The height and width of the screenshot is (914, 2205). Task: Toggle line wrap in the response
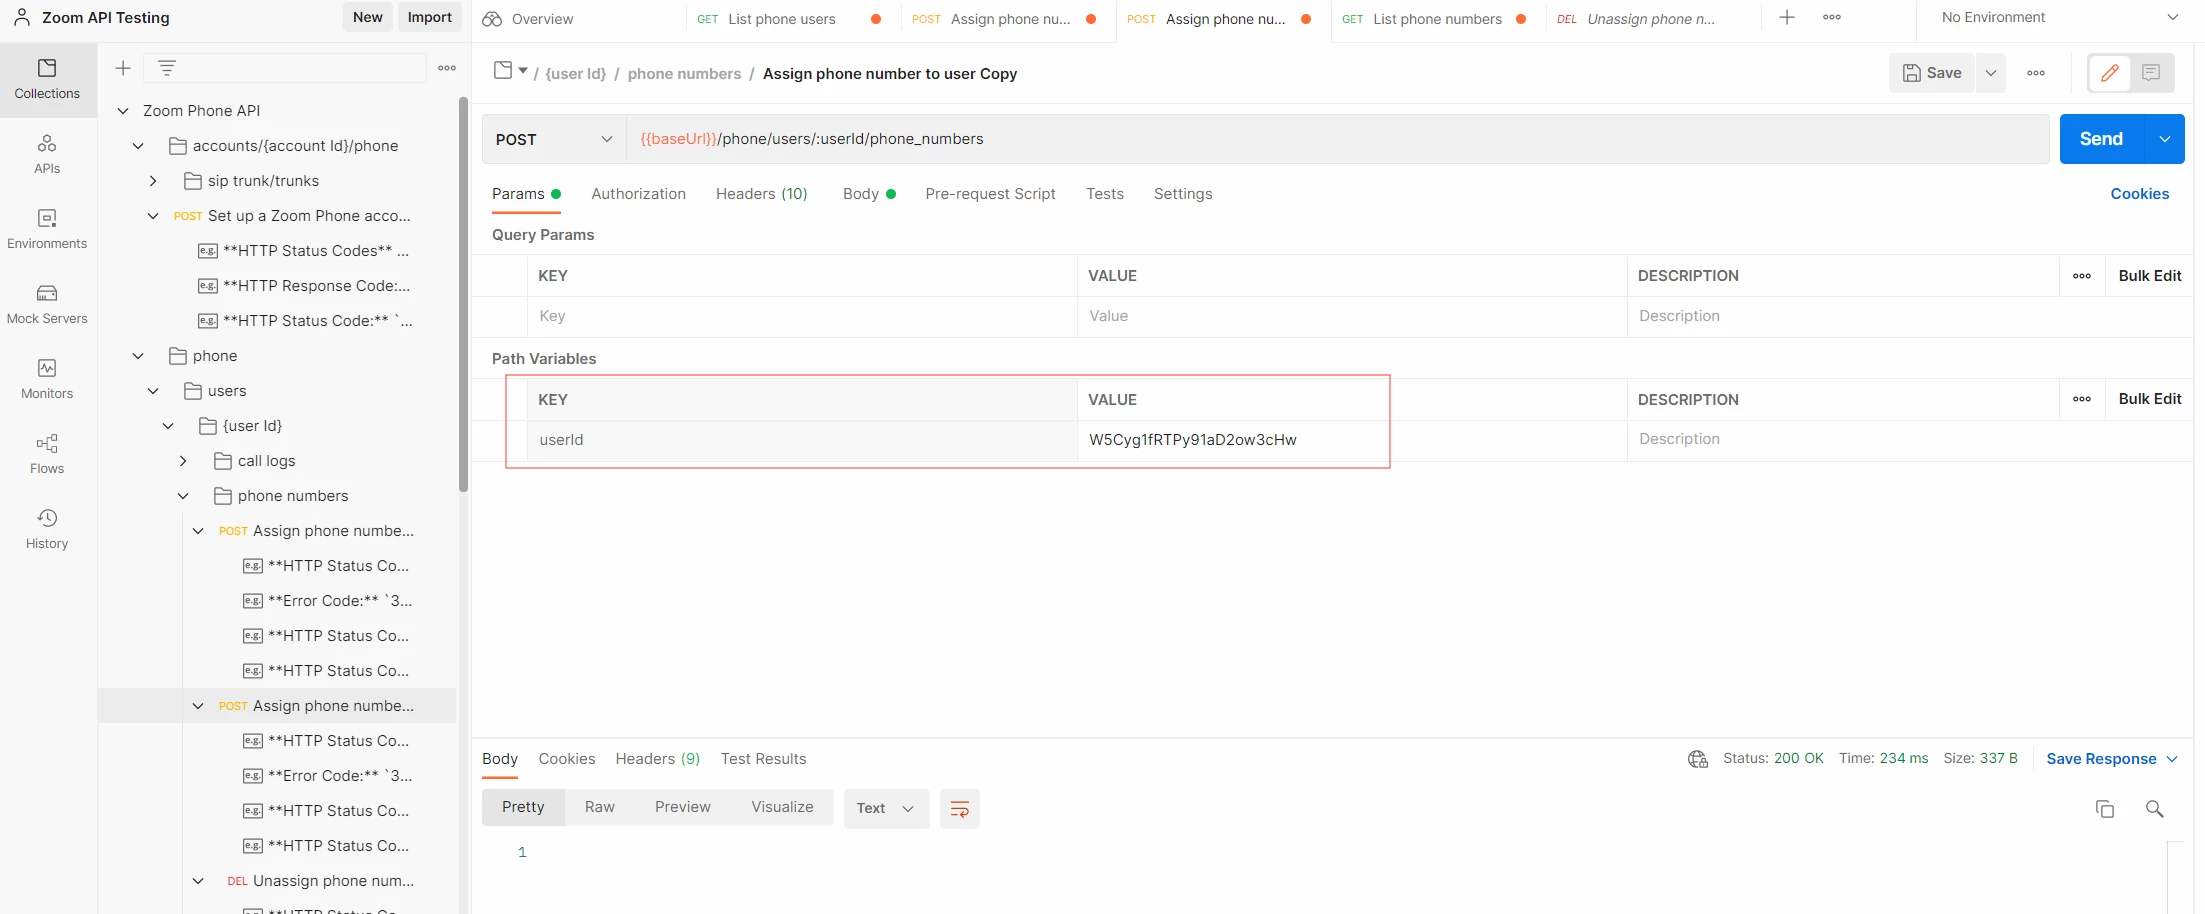pyautogui.click(x=959, y=809)
